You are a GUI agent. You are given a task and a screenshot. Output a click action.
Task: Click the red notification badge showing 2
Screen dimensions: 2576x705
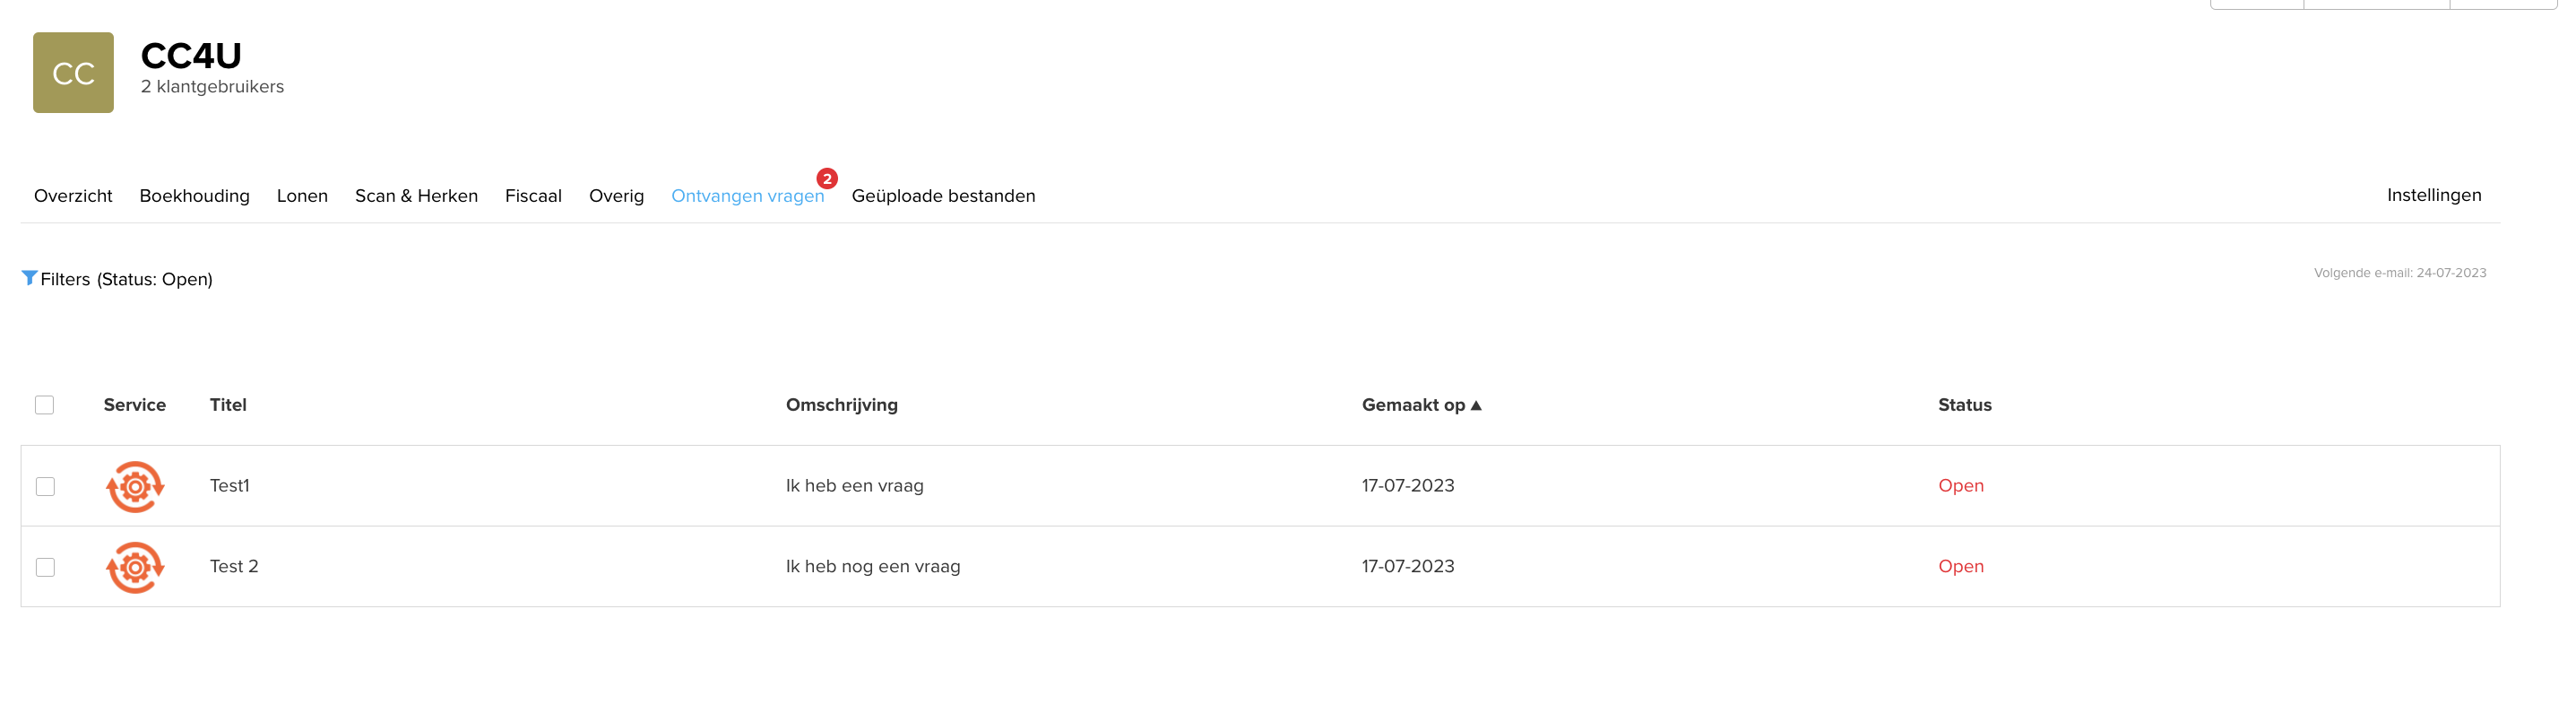(x=827, y=179)
